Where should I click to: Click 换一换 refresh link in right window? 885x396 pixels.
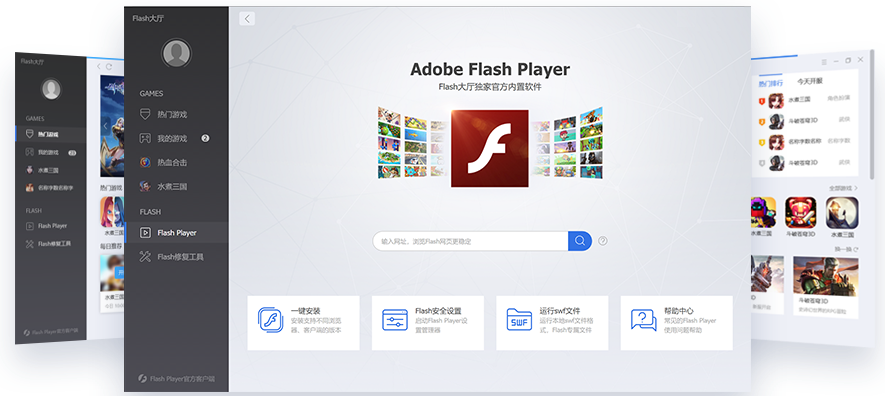tap(847, 249)
